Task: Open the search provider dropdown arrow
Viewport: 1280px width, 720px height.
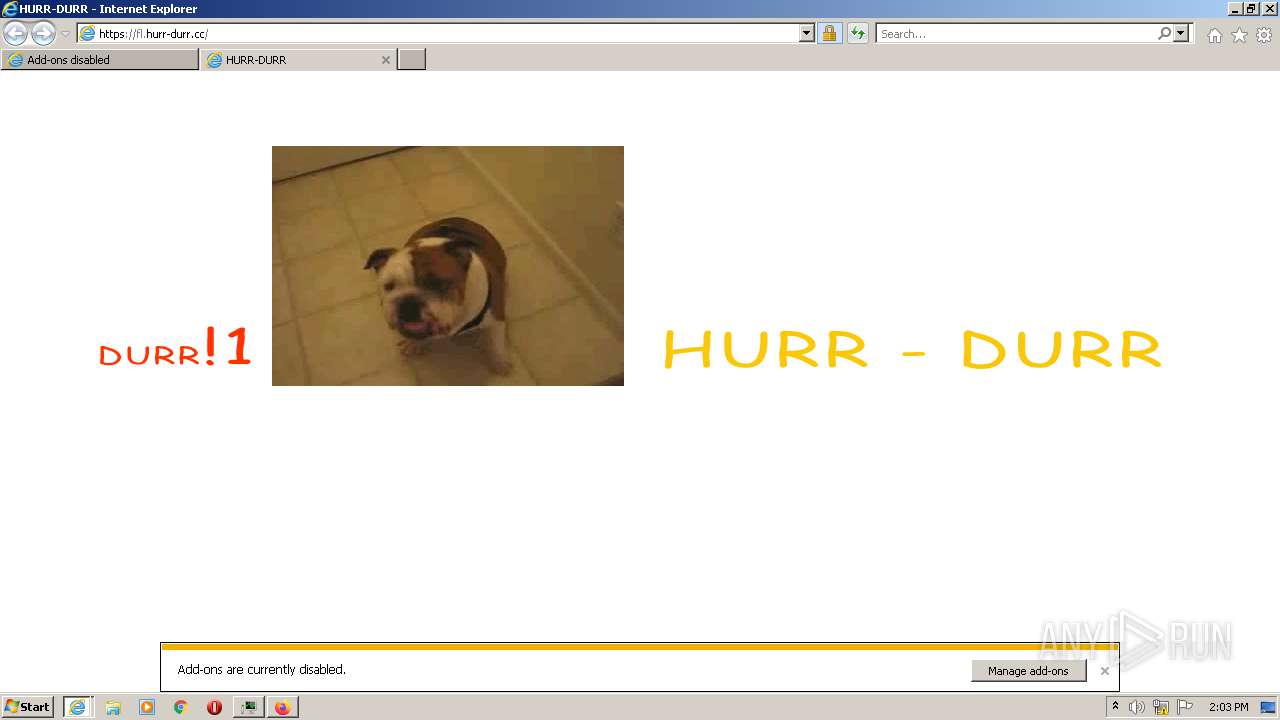Action: point(1181,33)
